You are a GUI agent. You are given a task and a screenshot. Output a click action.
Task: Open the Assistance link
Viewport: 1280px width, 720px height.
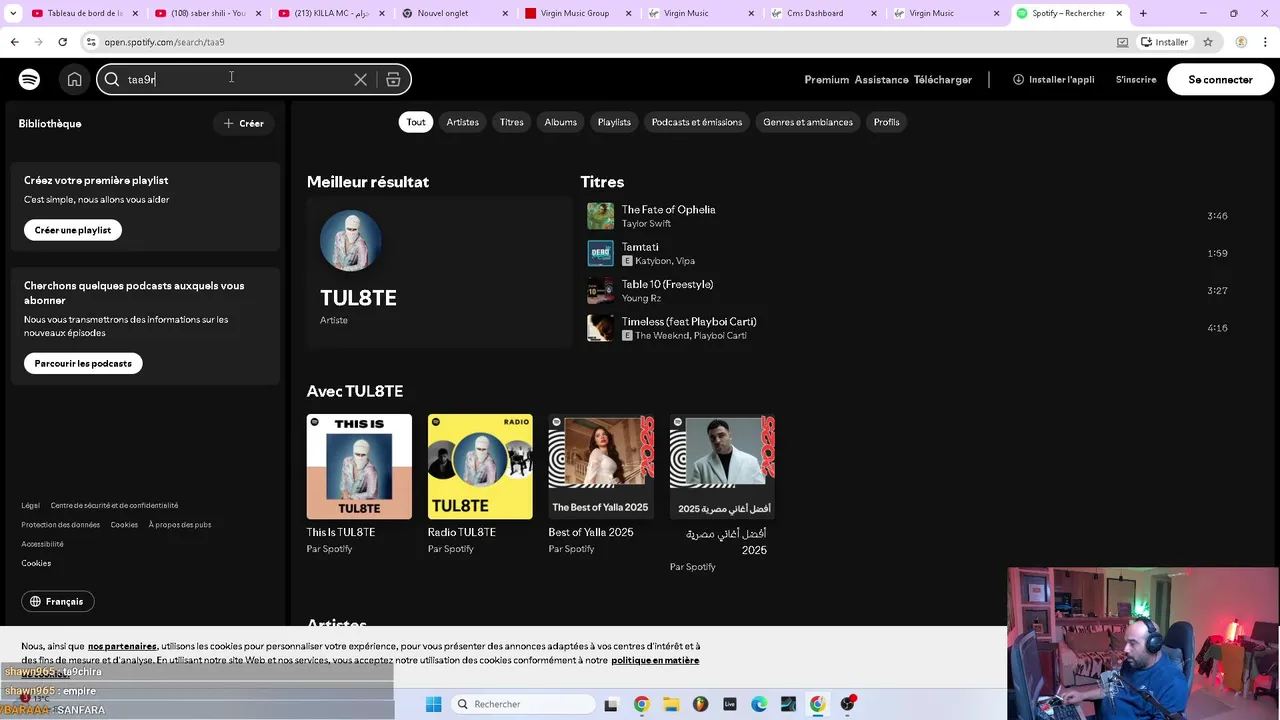click(x=881, y=80)
